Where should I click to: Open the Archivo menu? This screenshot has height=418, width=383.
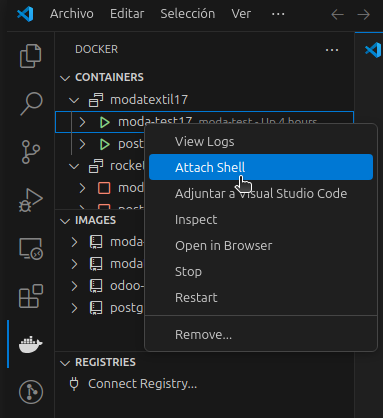click(72, 14)
